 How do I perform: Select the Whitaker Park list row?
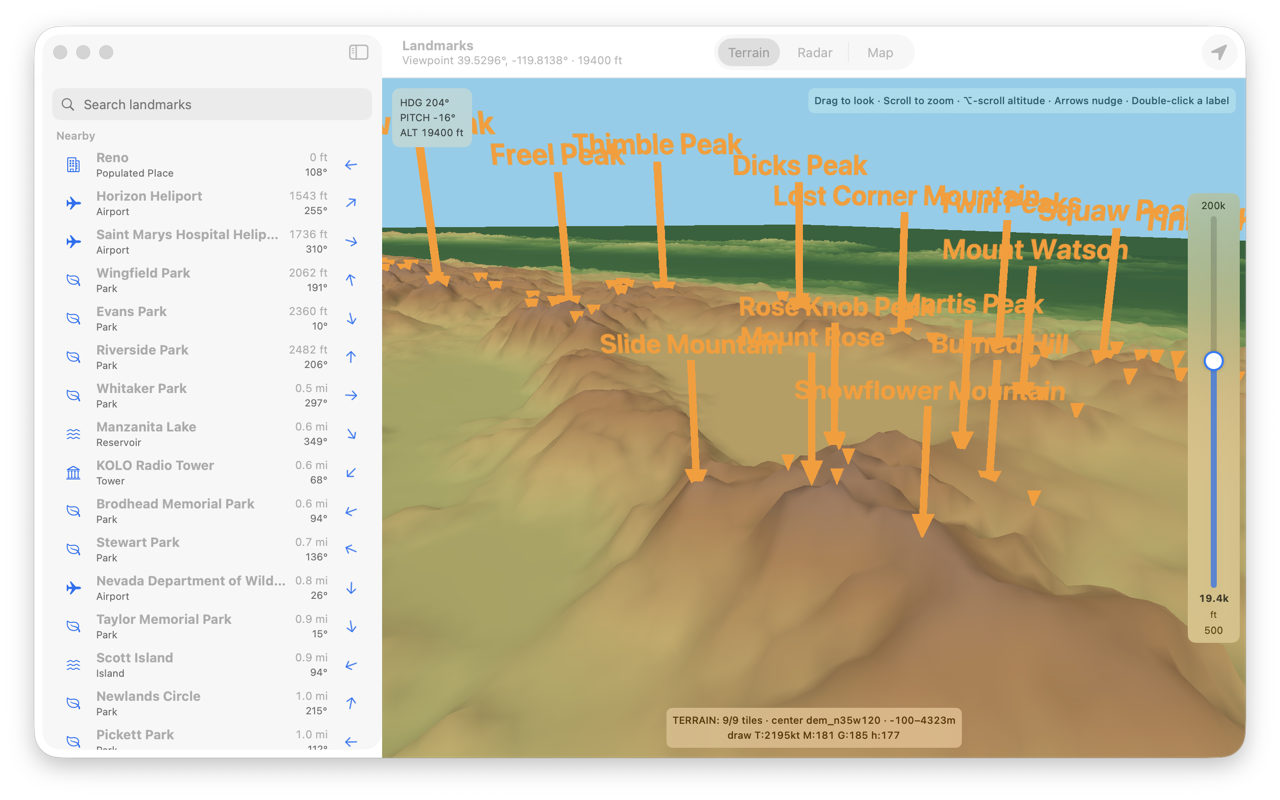click(212, 396)
